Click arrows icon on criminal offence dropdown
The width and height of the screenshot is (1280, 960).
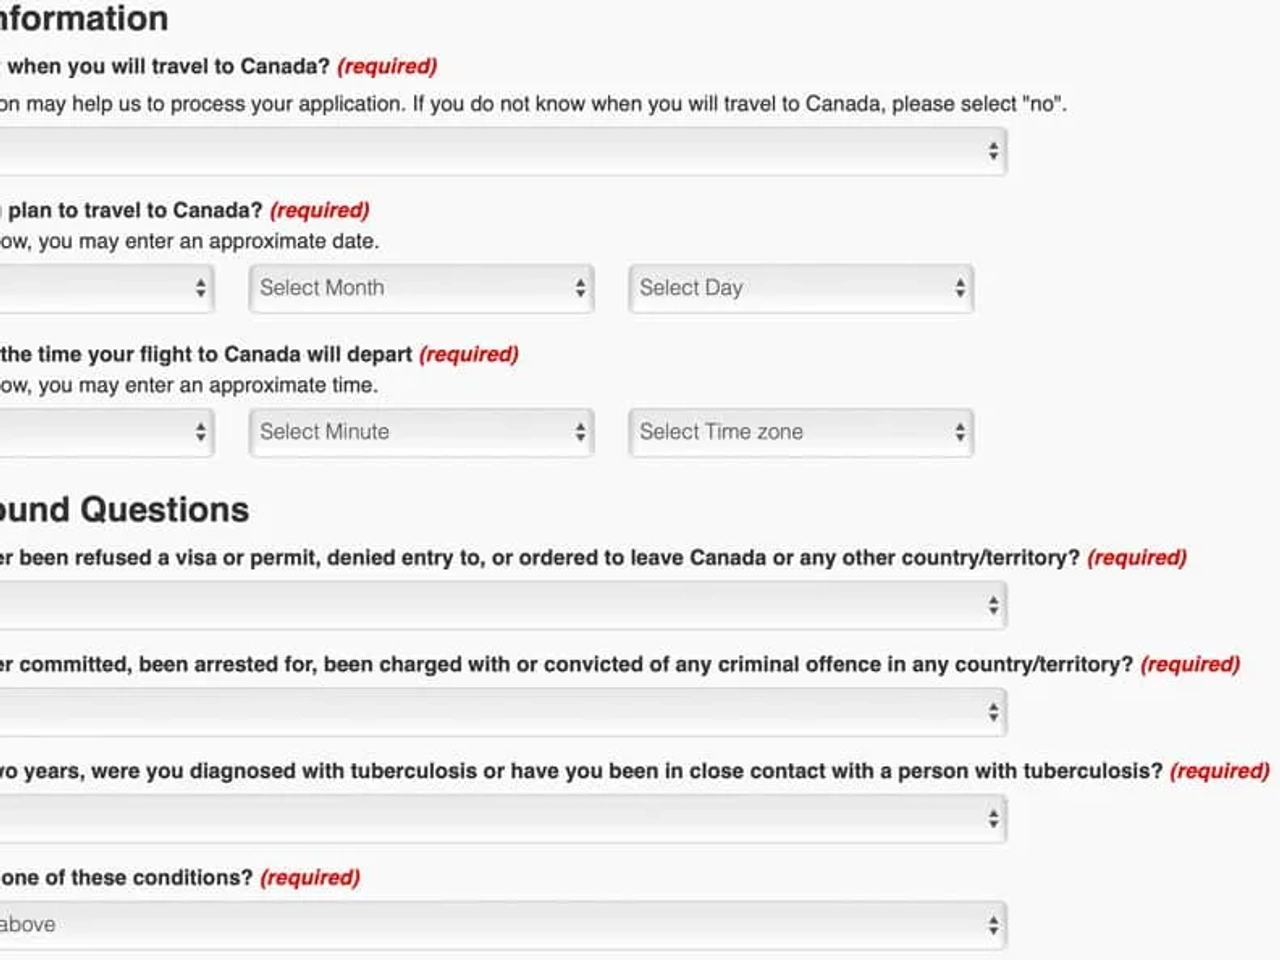click(993, 712)
